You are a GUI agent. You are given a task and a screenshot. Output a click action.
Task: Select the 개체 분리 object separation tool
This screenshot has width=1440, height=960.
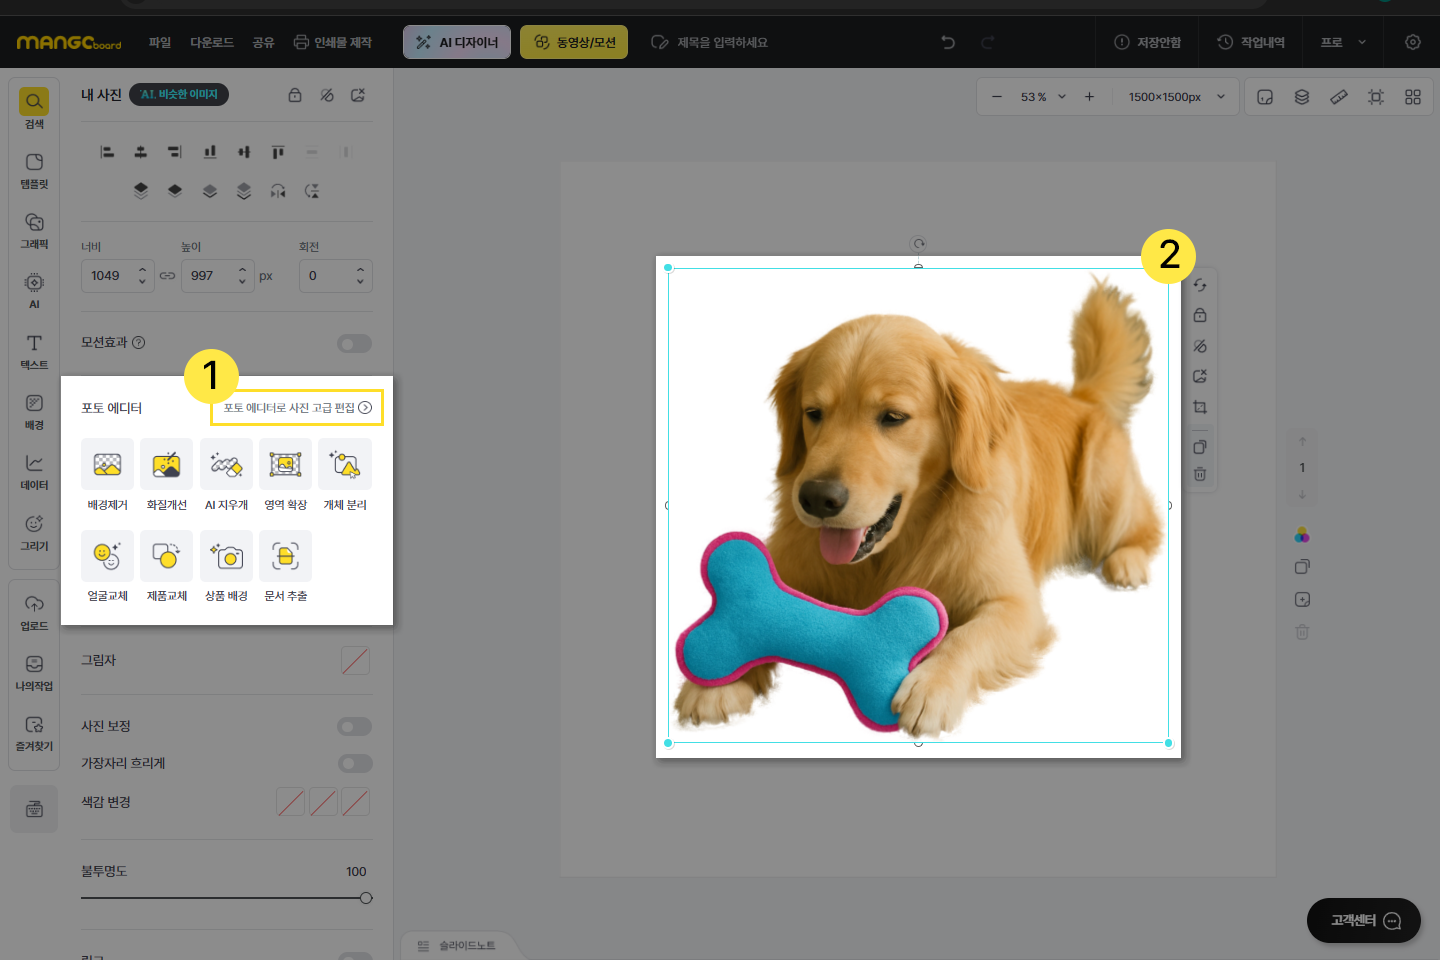pos(345,465)
